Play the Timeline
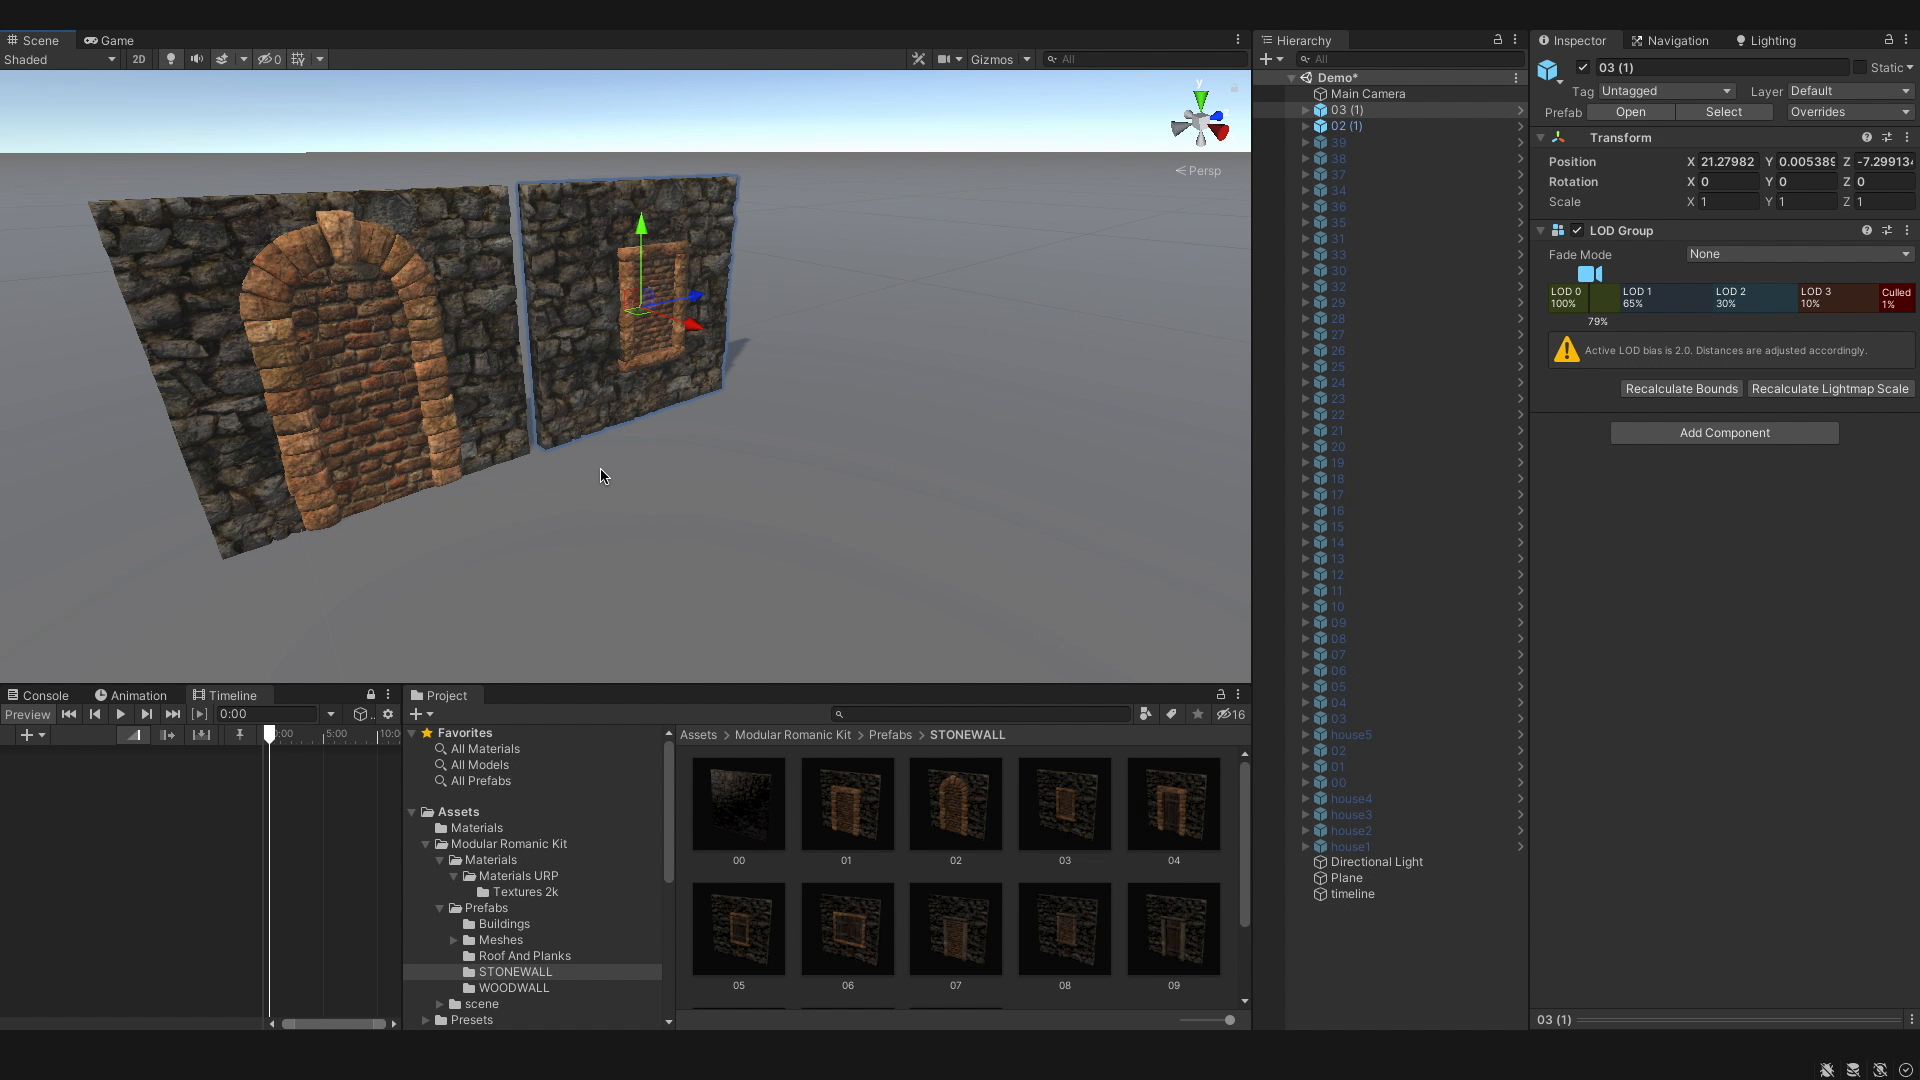Viewport: 1920px width, 1080px height. coord(121,714)
